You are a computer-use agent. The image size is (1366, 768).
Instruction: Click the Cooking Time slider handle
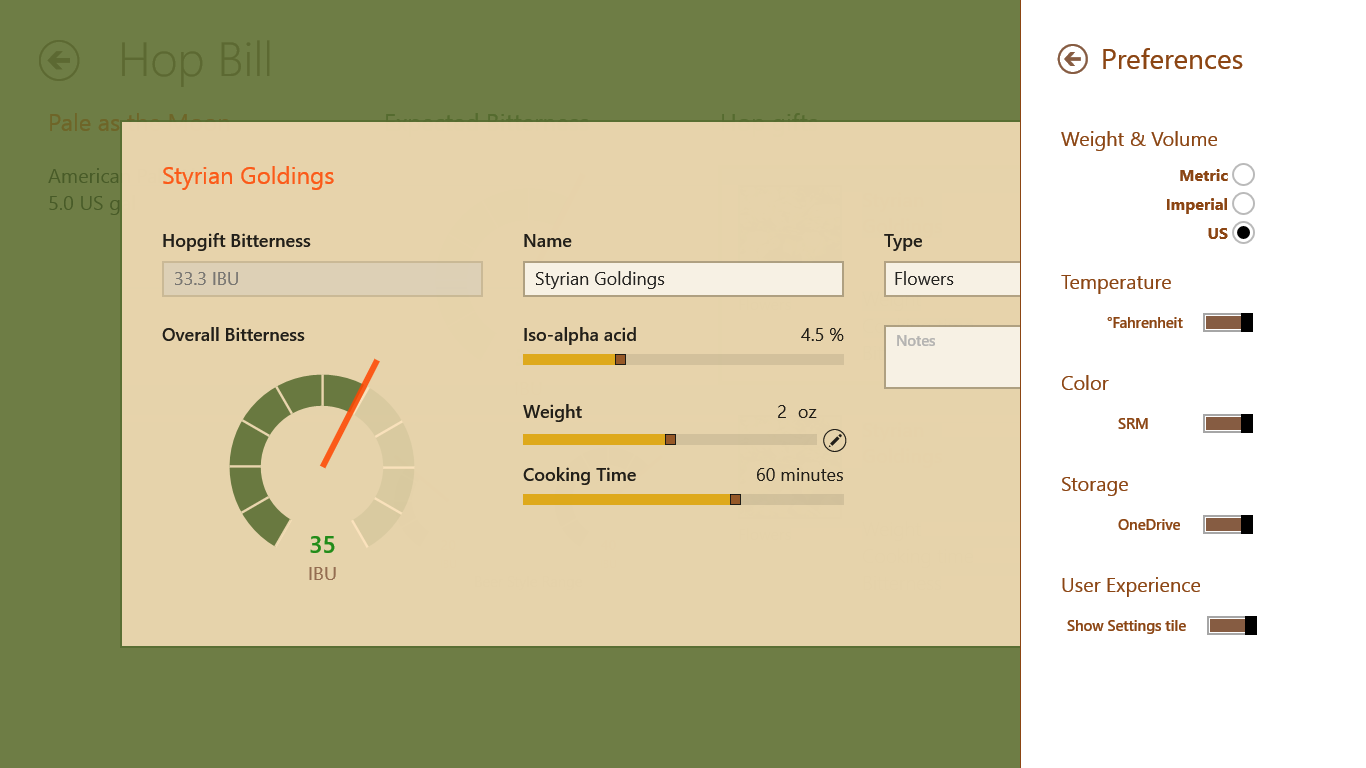[x=735, y=499]
